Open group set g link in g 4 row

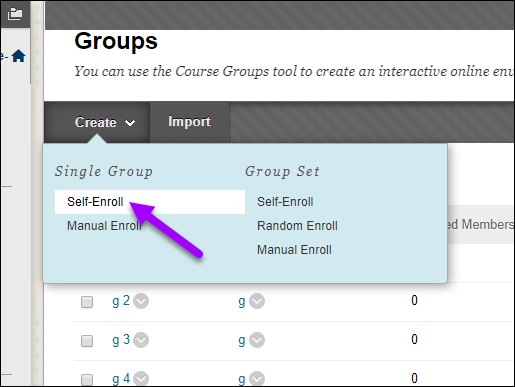pyautogui.click(x=242, y=379)
